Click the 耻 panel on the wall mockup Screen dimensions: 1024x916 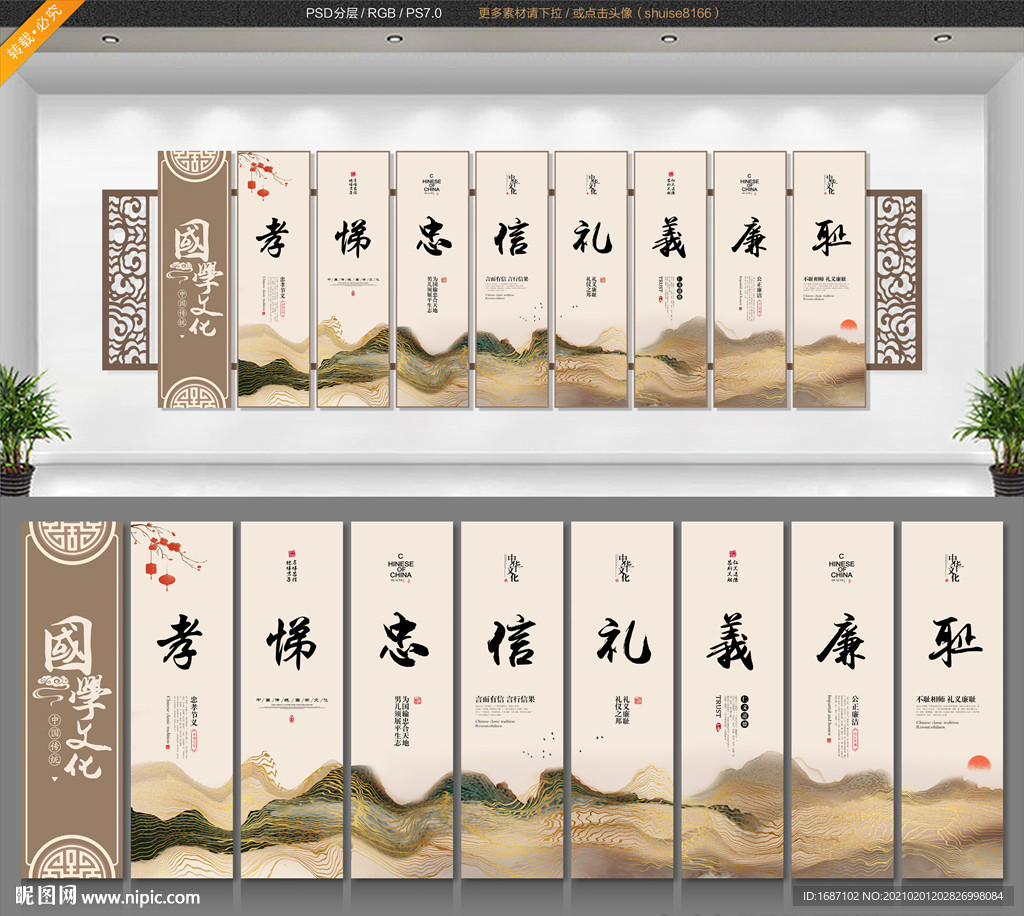pos(829,279)
